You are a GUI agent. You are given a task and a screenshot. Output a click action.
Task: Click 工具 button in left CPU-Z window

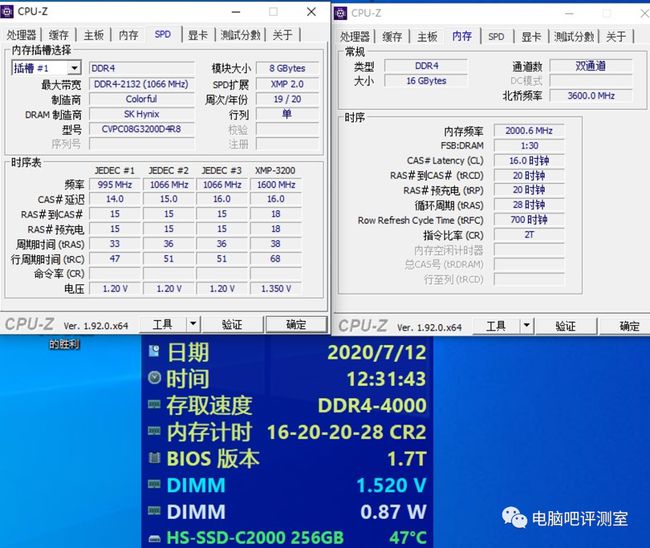(162, 324)
